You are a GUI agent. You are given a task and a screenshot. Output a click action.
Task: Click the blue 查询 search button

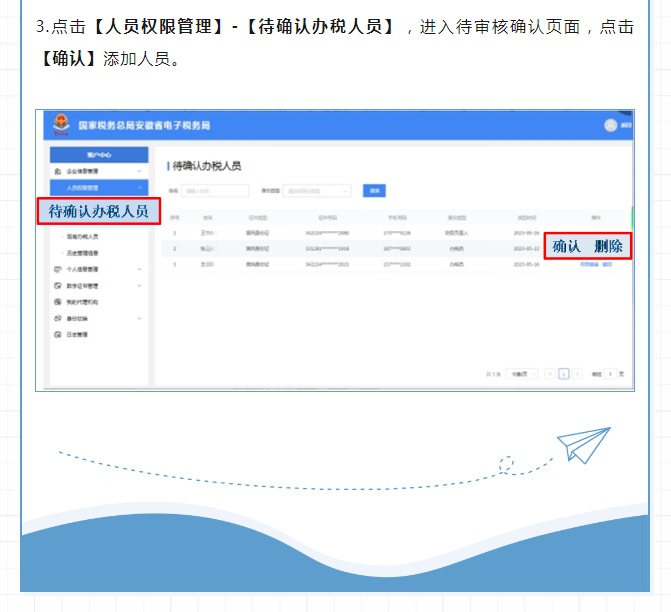coord(374,191)
